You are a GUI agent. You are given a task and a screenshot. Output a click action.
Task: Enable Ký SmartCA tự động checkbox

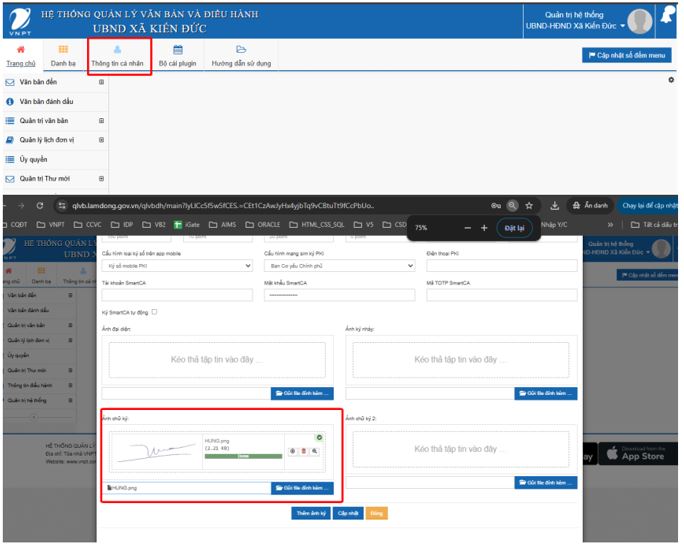click(154, 312)
